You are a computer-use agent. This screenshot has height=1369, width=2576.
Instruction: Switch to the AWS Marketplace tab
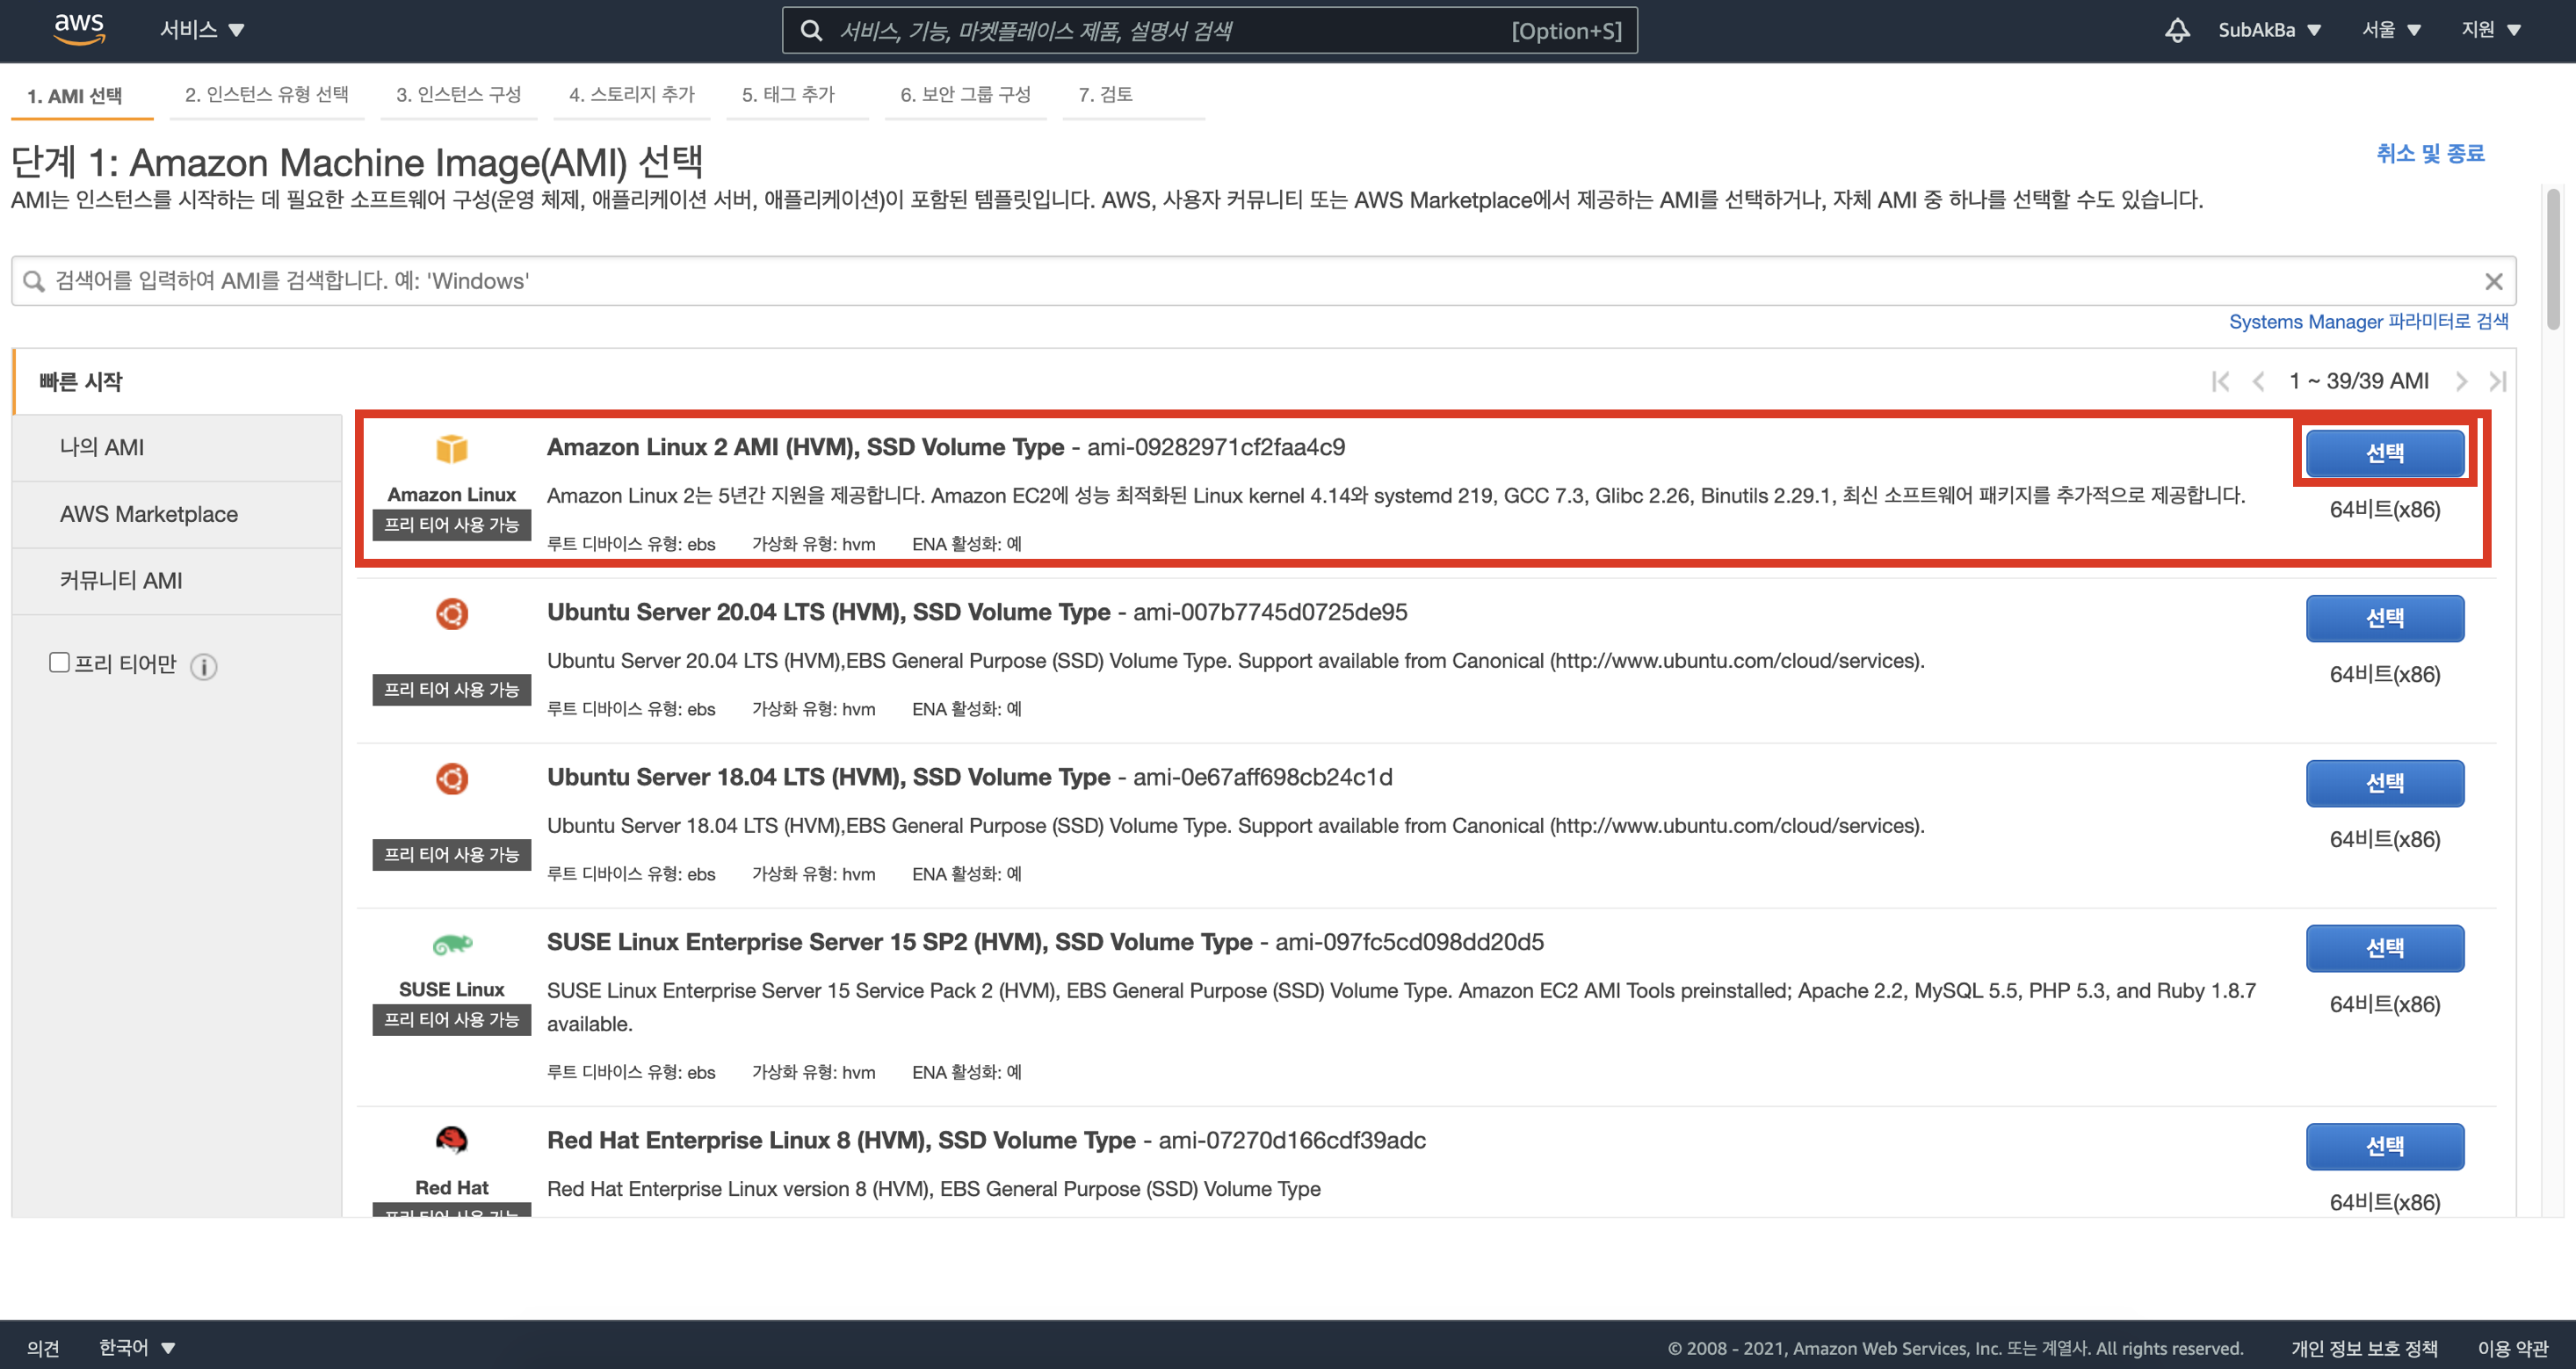tap(149, 514)
